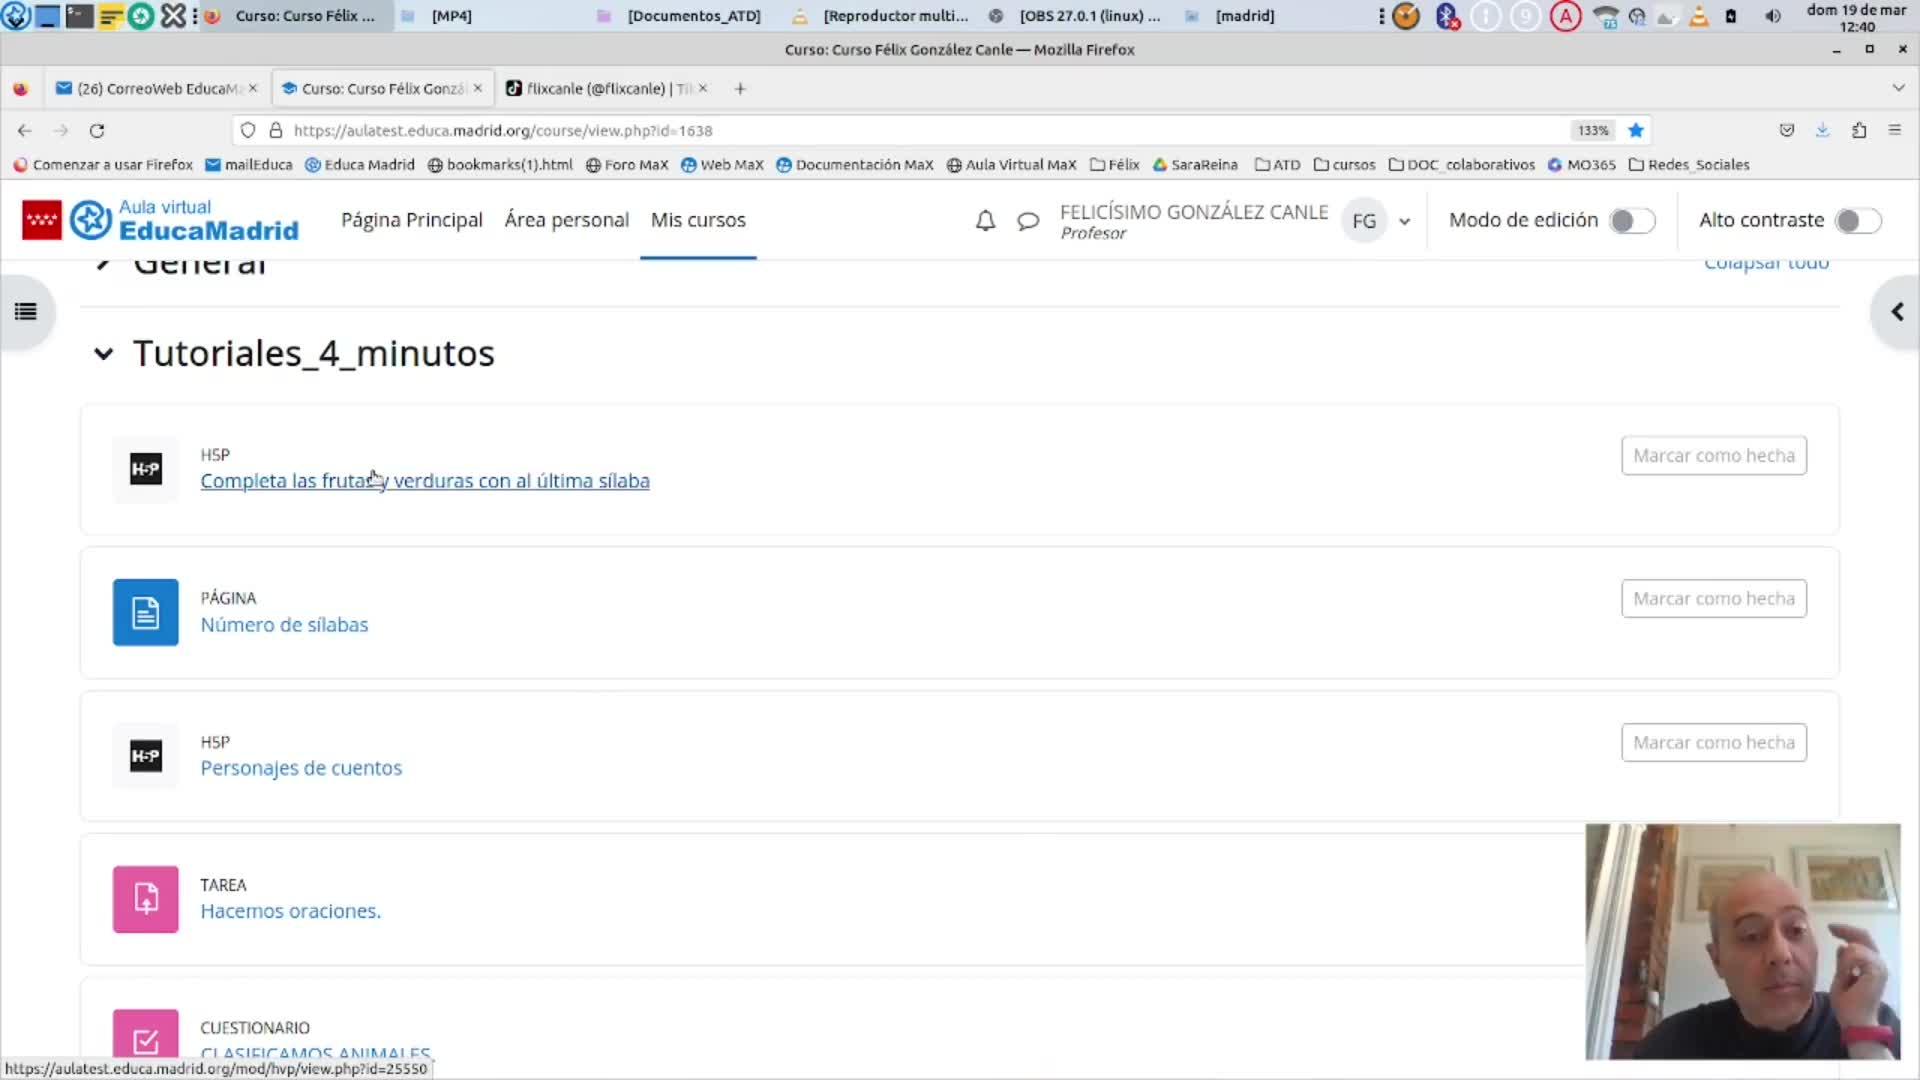This screenshot has width=1920, height=1080.
Task: Go to Área personal menu
Action: 566,220
